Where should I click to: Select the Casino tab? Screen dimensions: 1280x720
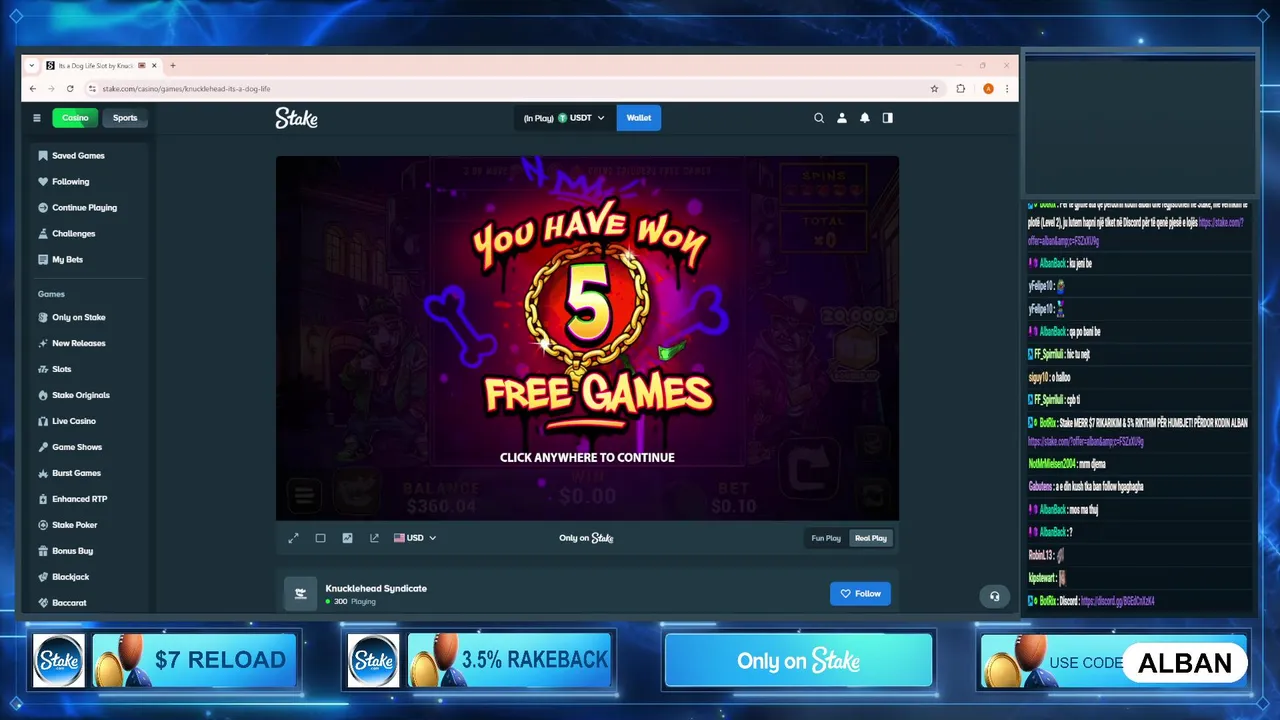[75, 118]
